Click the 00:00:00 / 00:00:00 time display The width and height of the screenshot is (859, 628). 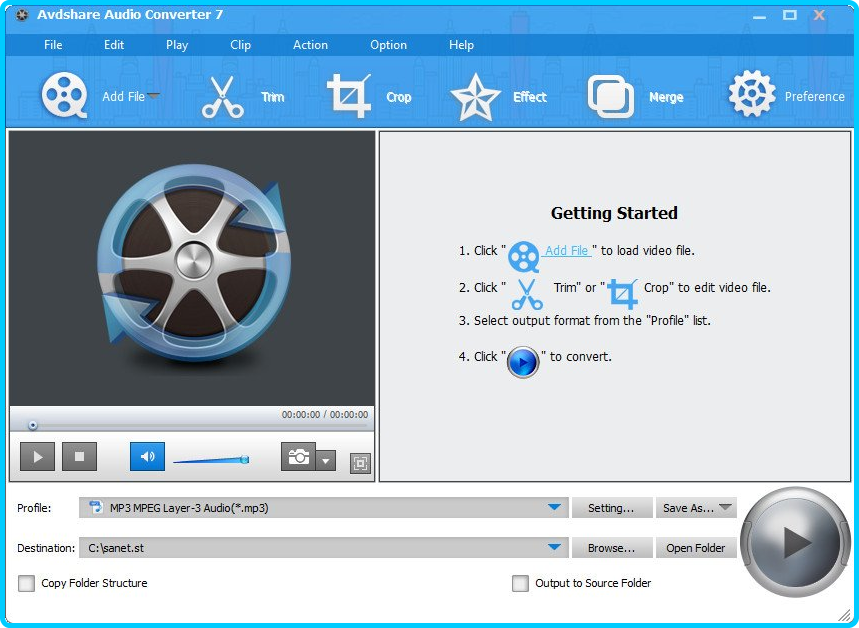coord(325,414)
